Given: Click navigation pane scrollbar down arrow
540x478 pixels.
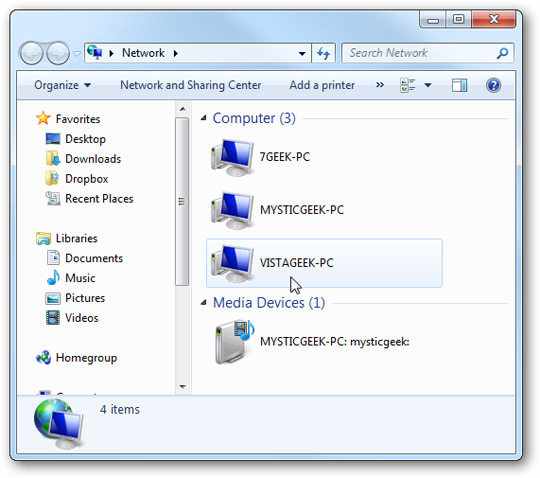Looking at the screenshot, I should pyautogui.click(x=183, y=387).
